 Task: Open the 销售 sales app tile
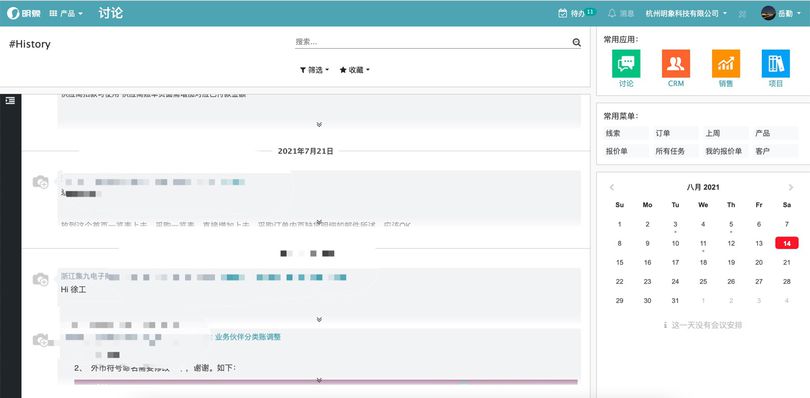click(726, 68)
